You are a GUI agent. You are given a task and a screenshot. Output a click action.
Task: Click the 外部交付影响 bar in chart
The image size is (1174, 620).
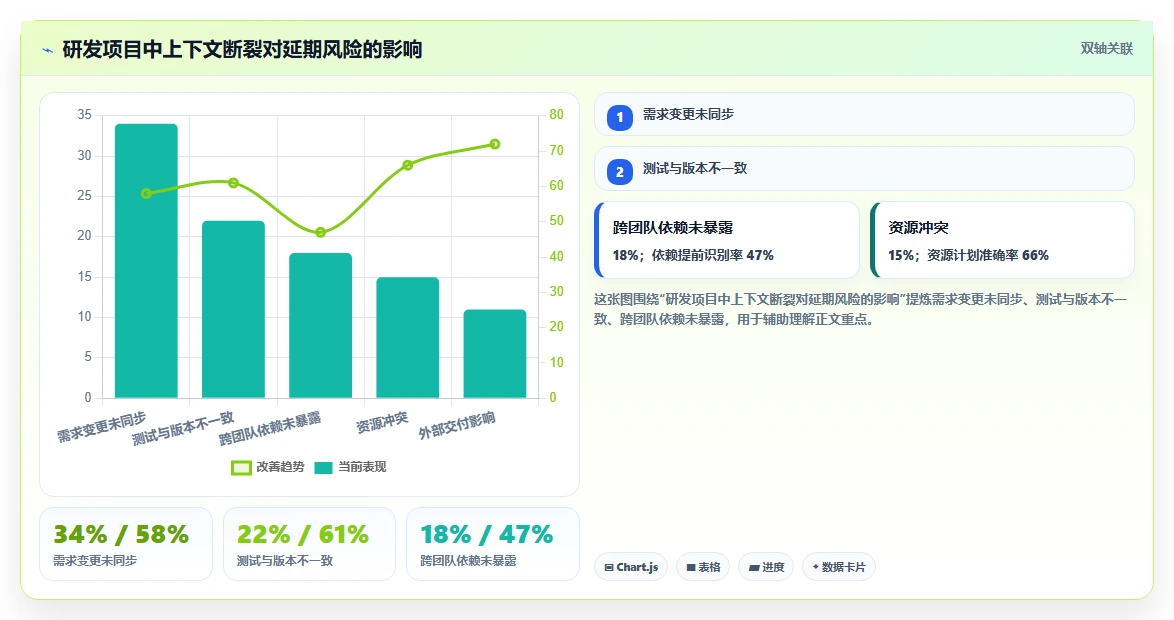point(495,353)
